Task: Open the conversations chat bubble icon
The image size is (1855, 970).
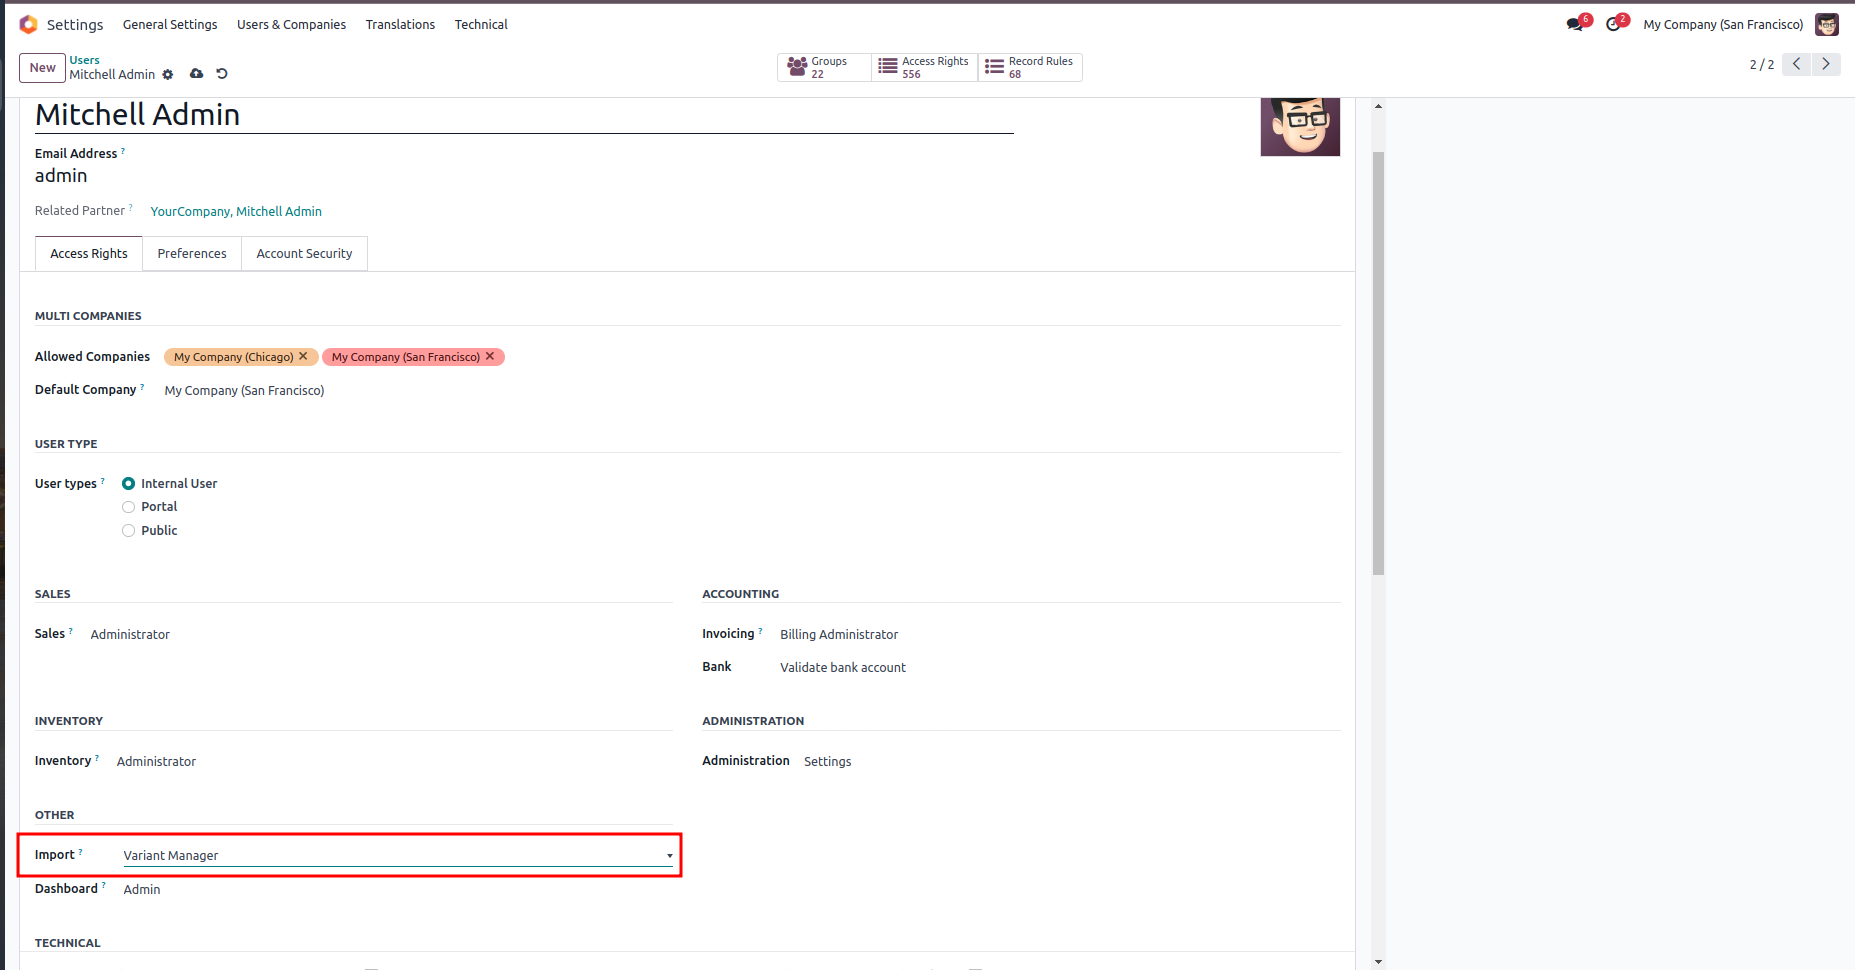Action: (1575, 24)
